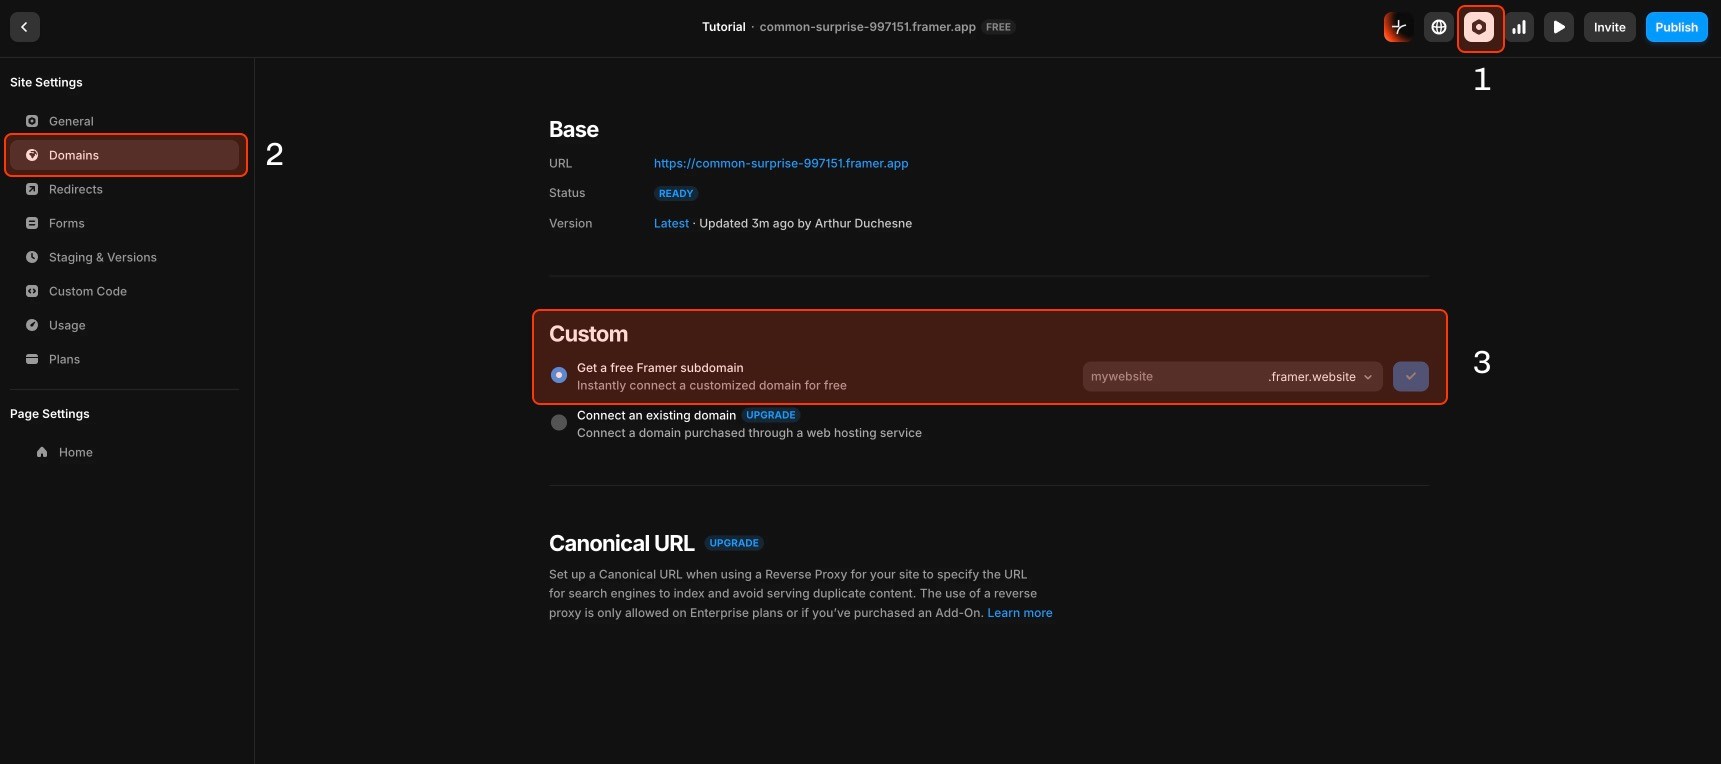The width and height of the screenshot is (1721, 764).
Task: Click the Usage icon
Action: click(32, 325)
